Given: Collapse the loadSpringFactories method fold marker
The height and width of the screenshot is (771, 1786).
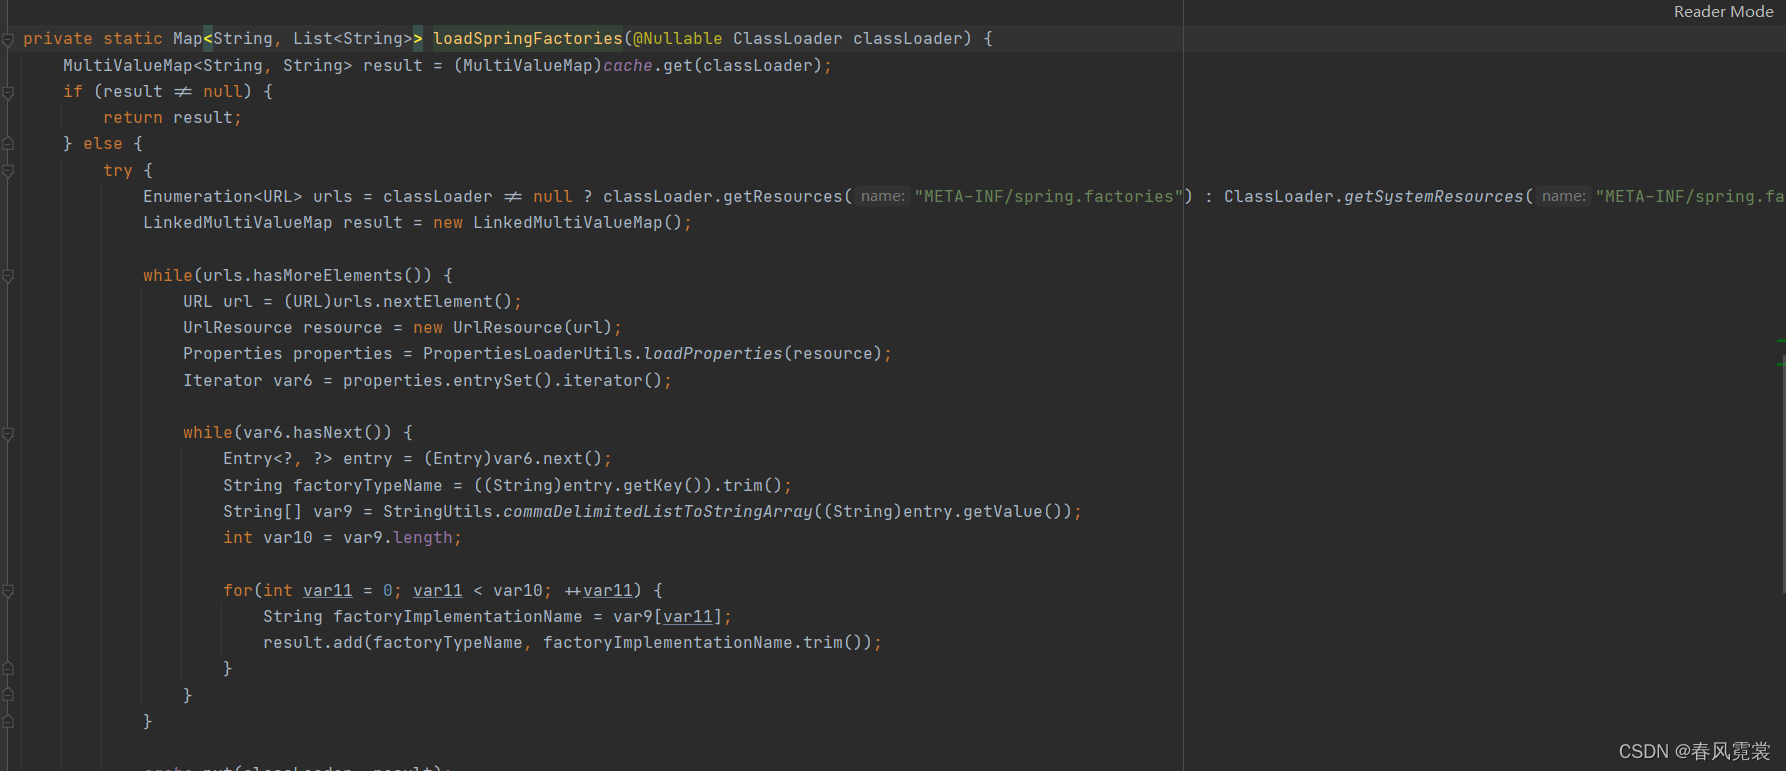Looking at the screenshot, I should 8,40.
